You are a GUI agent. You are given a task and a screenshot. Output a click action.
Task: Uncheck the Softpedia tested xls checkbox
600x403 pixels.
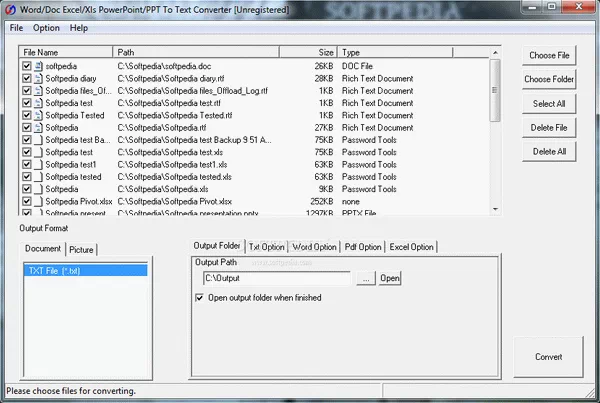[x=26, y=177]
